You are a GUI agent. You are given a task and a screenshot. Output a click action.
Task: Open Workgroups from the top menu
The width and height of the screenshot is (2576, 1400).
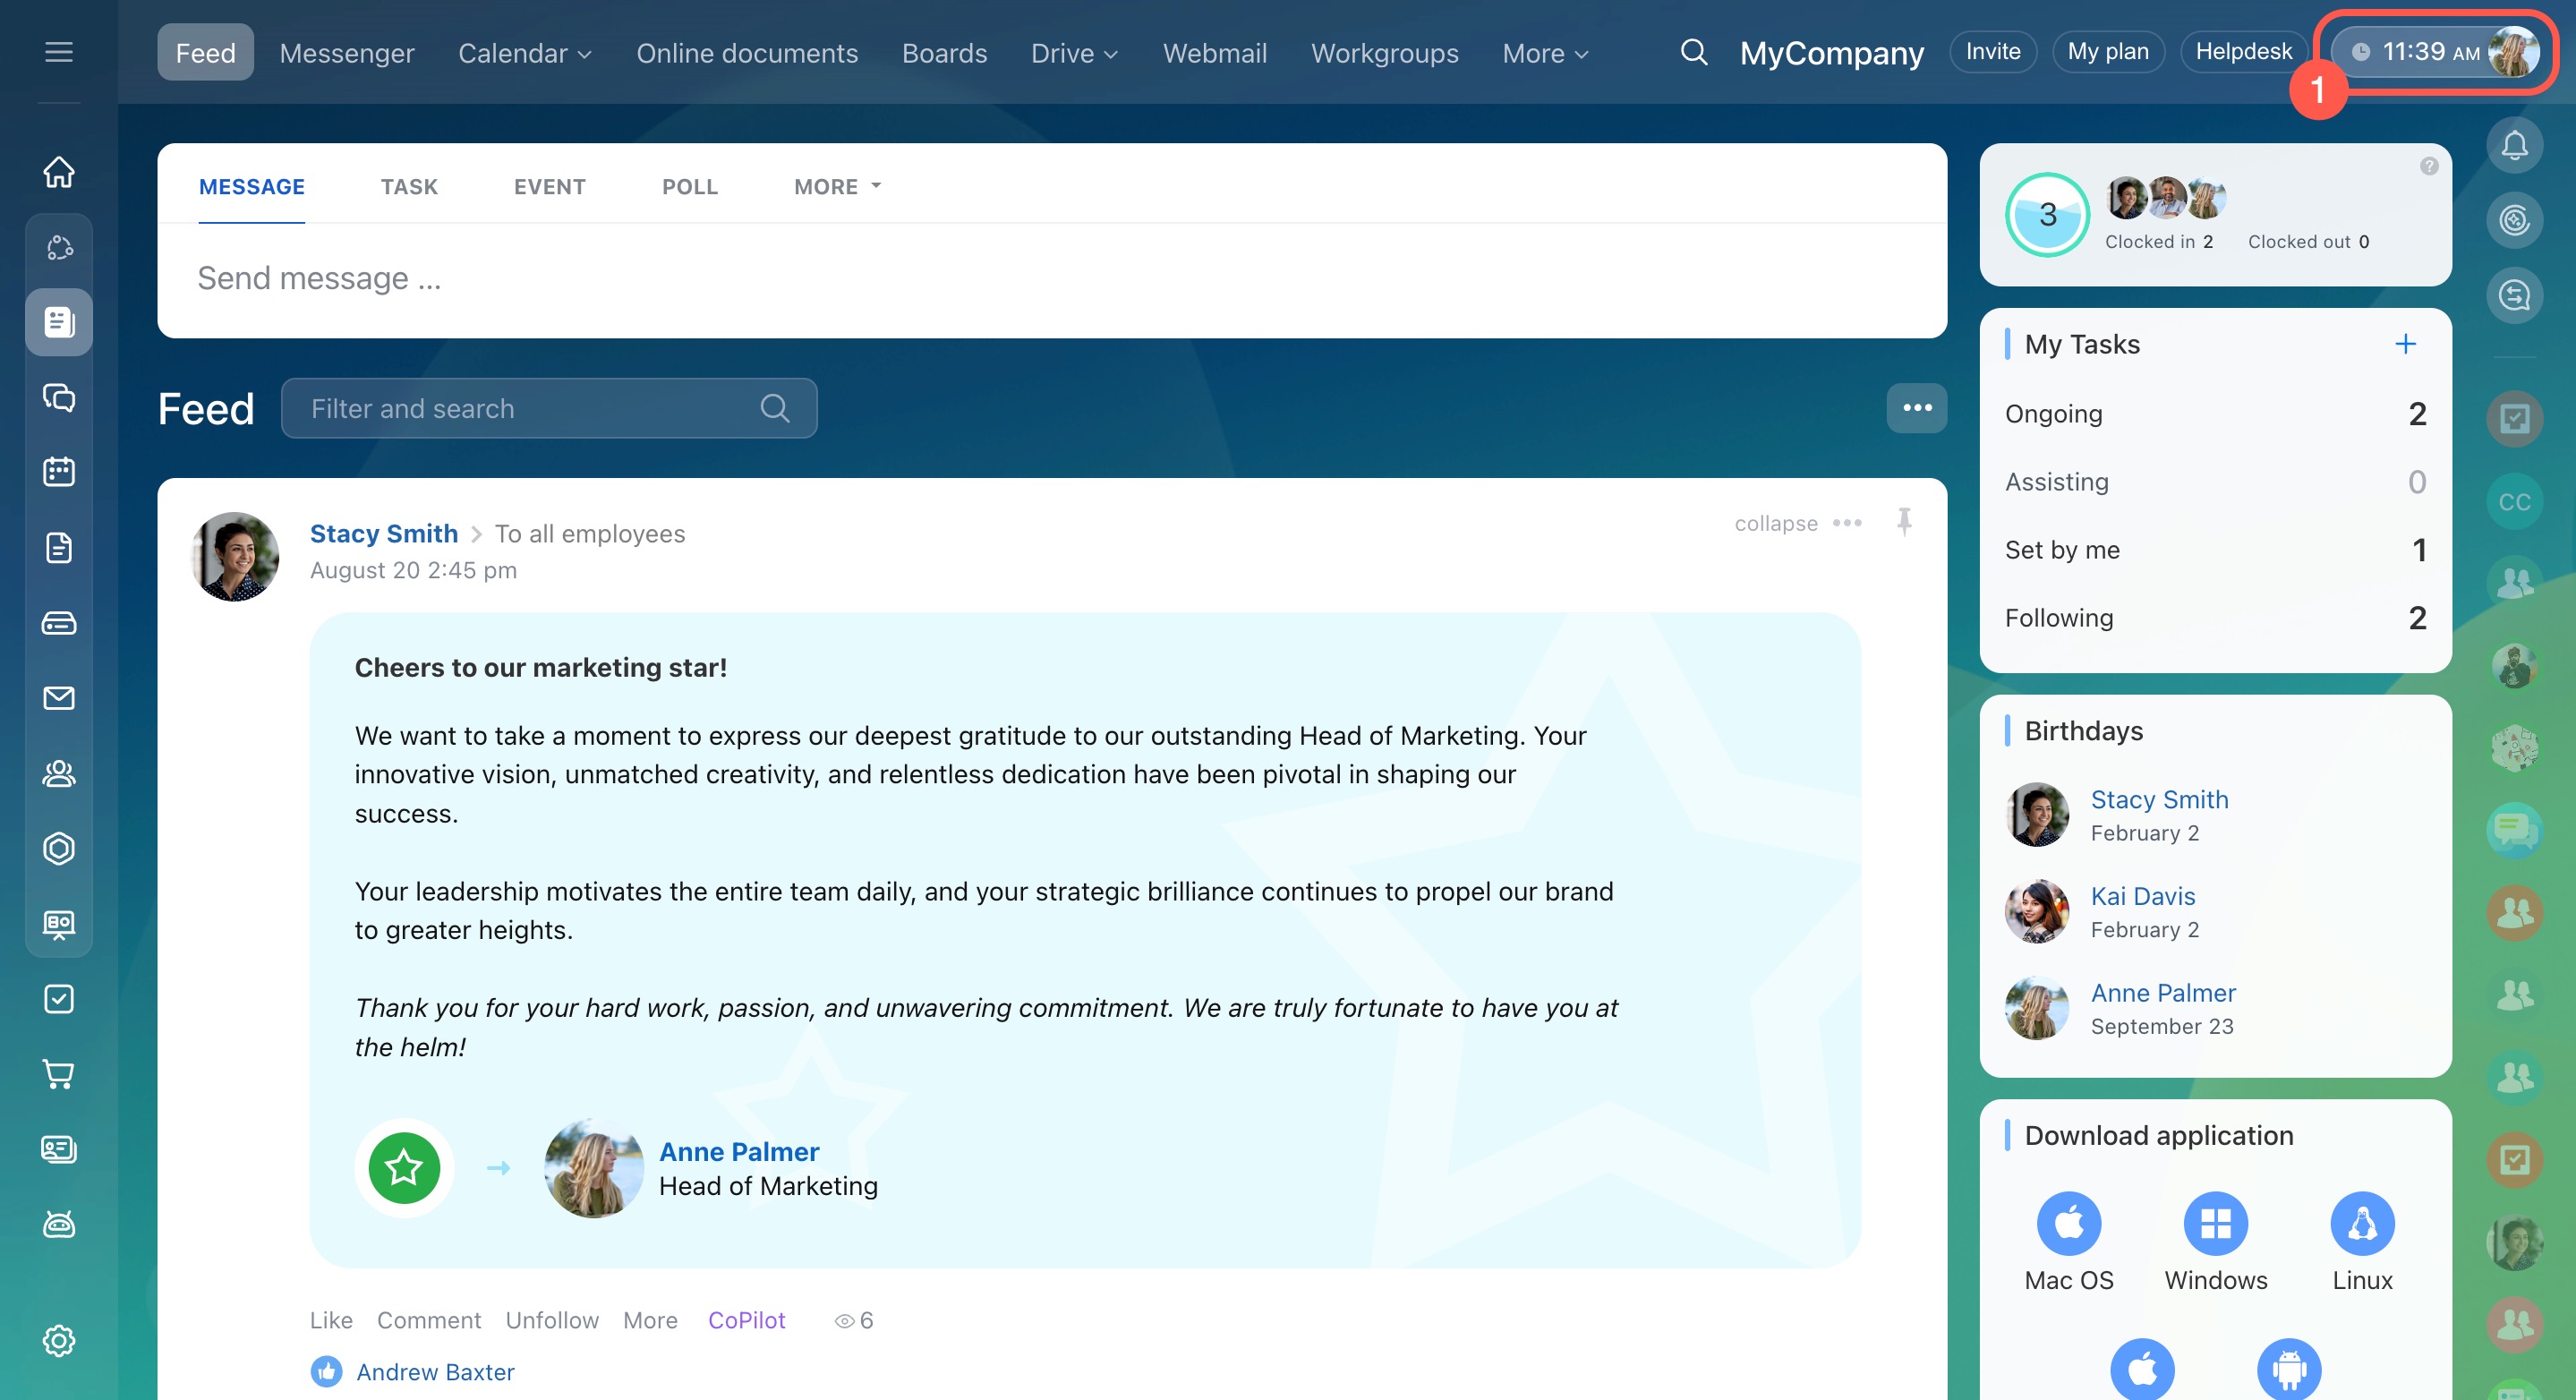point(1384,53)
